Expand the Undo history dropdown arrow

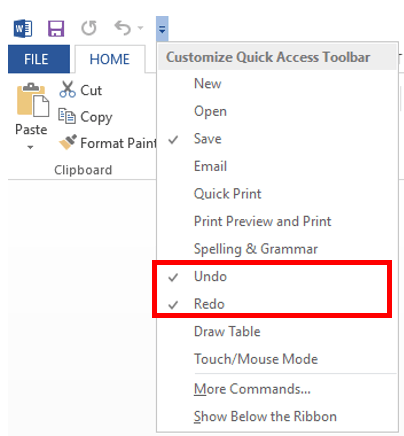pyautogui.click(x=140, y=28)
